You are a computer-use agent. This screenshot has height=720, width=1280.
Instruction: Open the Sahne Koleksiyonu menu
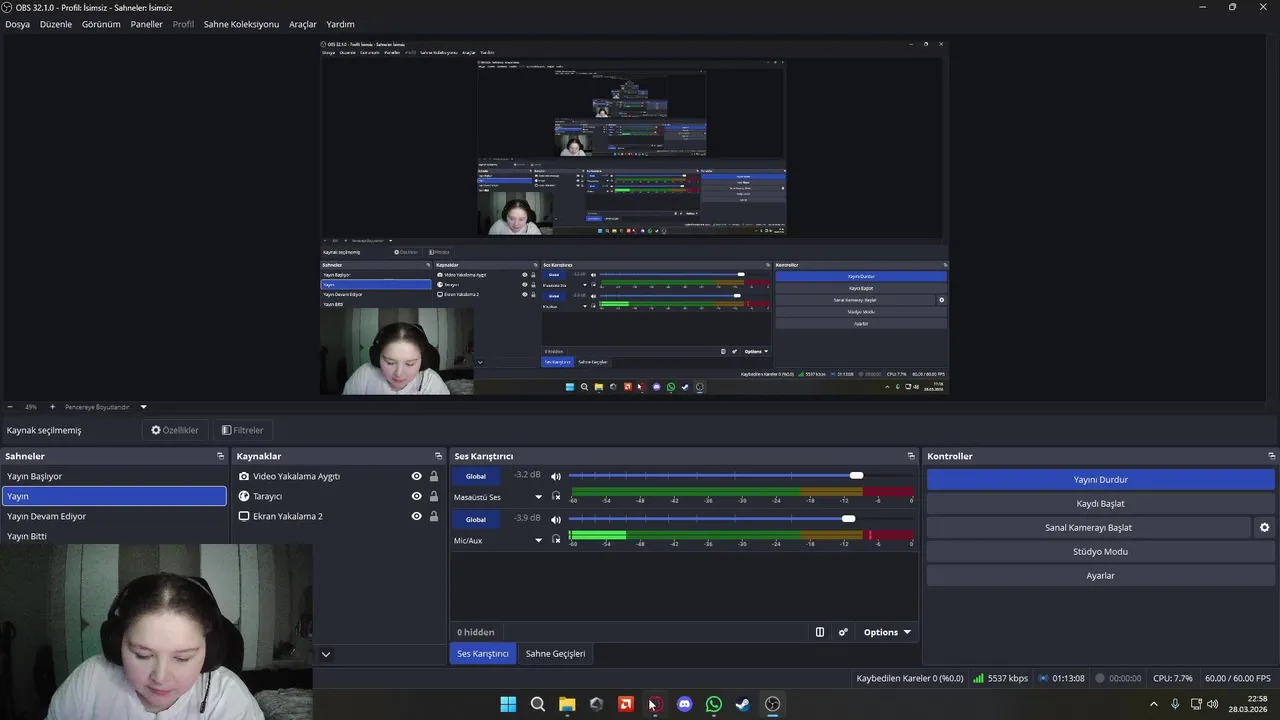click(x=241, y=24)
